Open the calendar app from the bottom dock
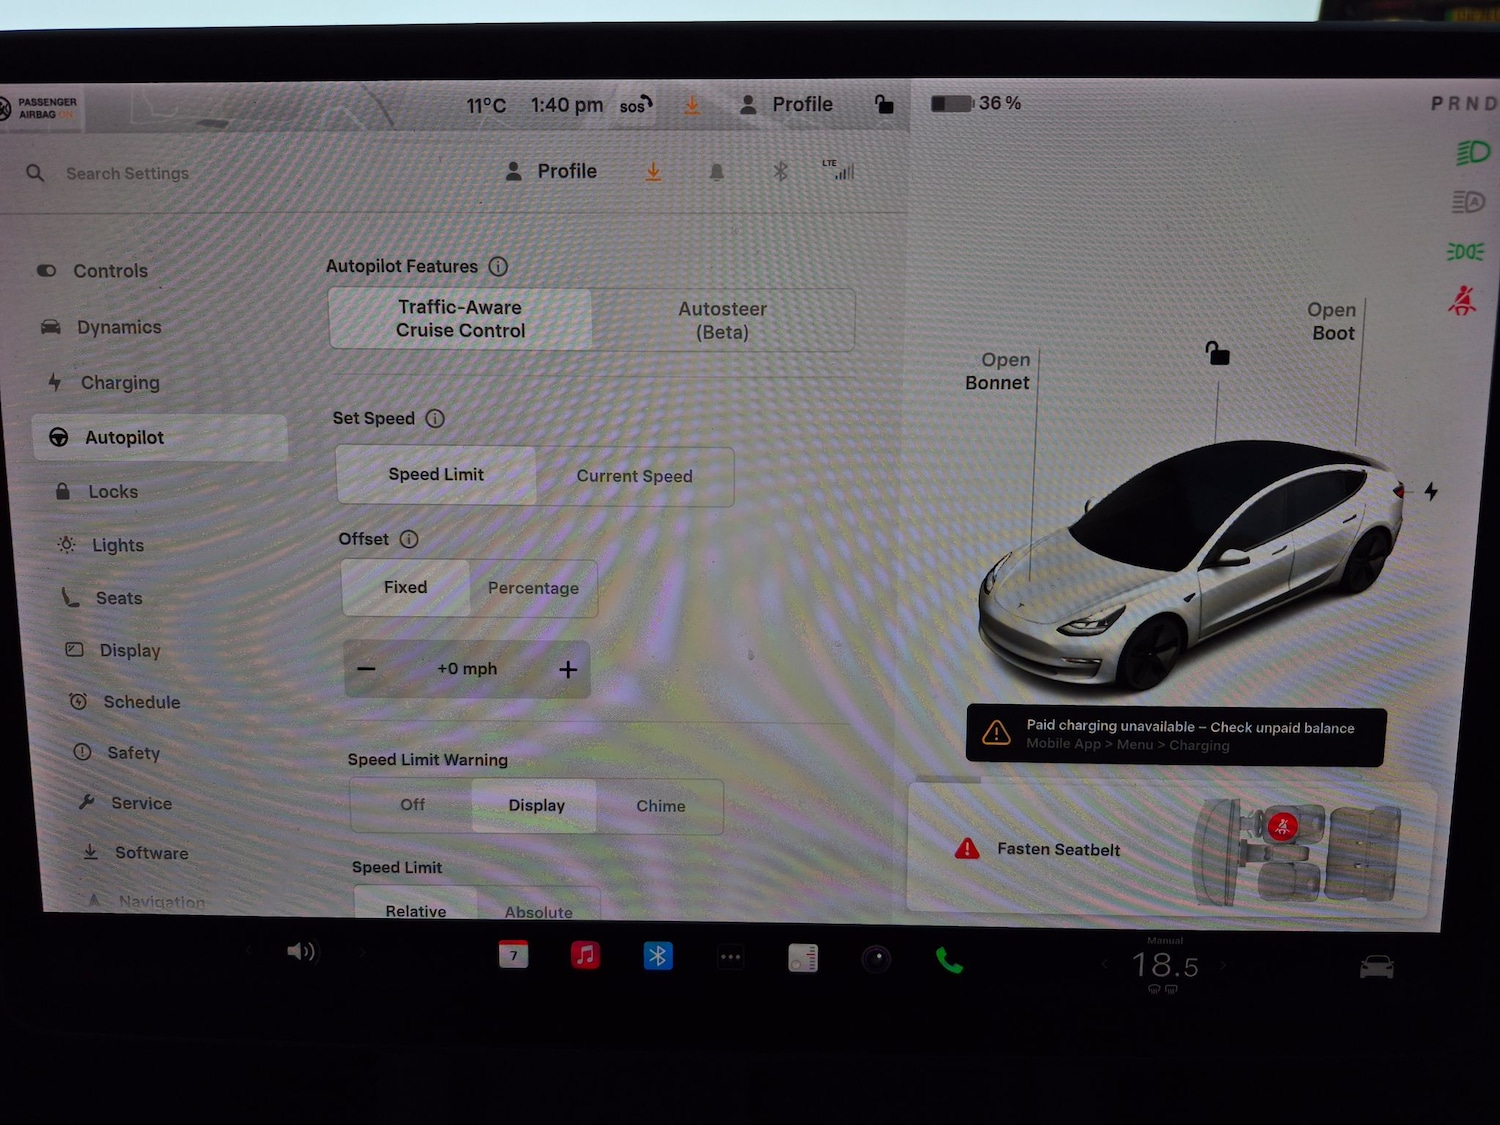This screenshot has height=1125, width=1500. tap(513, 956)
